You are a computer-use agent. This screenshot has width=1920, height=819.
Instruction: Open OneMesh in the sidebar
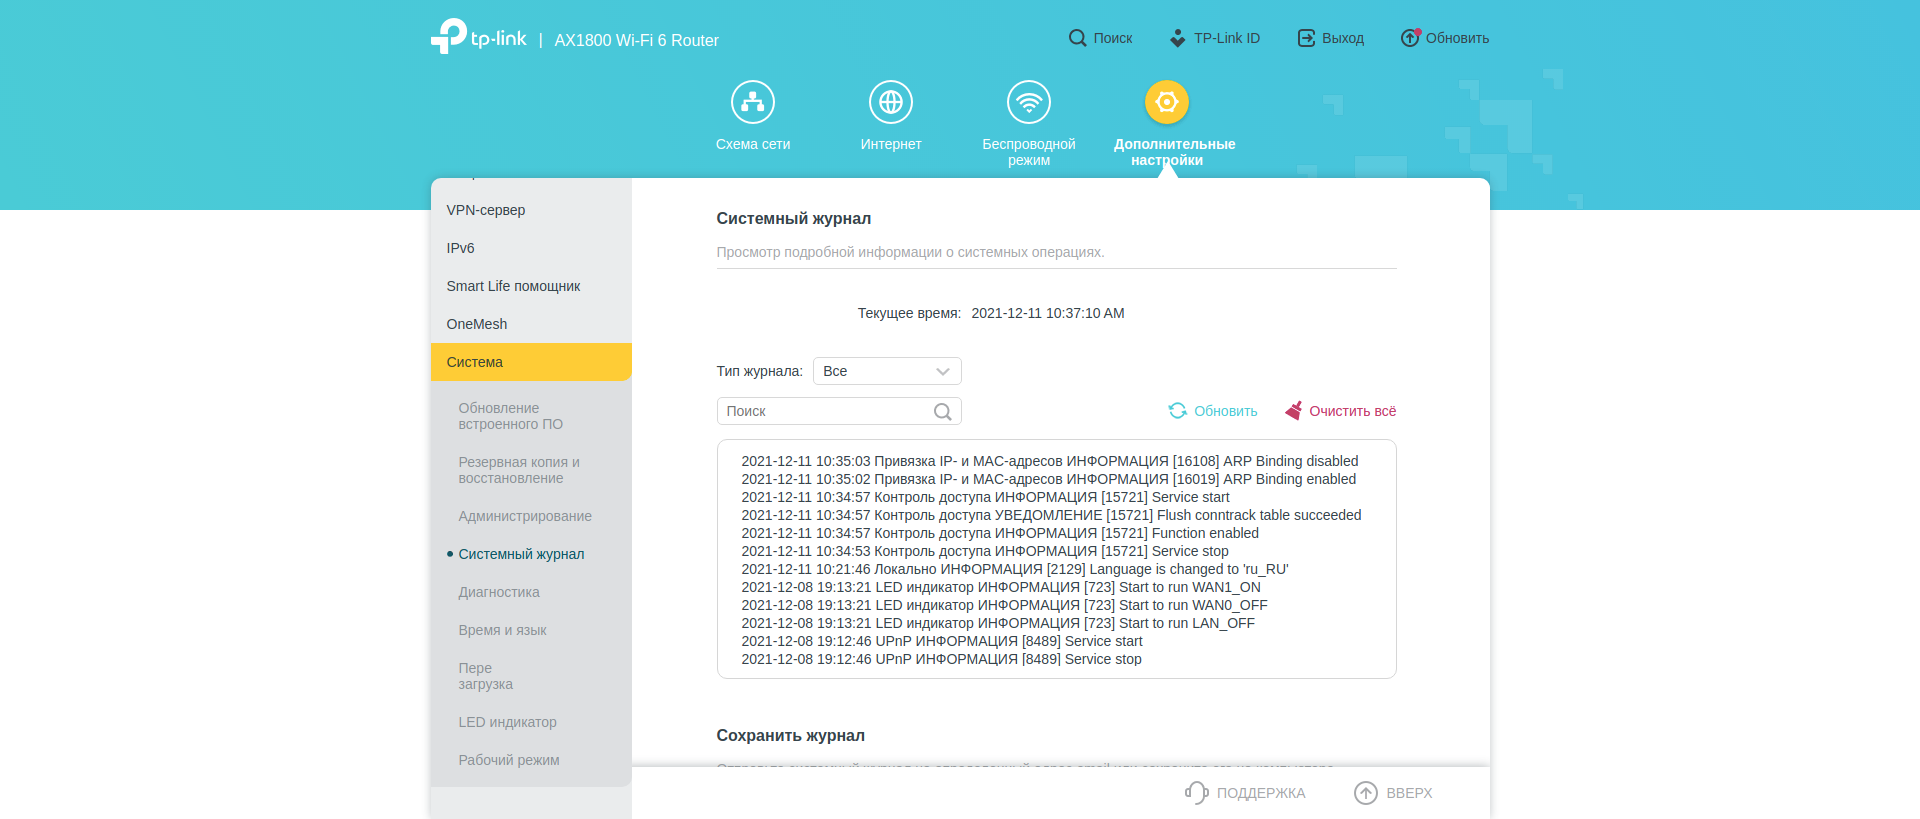point(477,324)
